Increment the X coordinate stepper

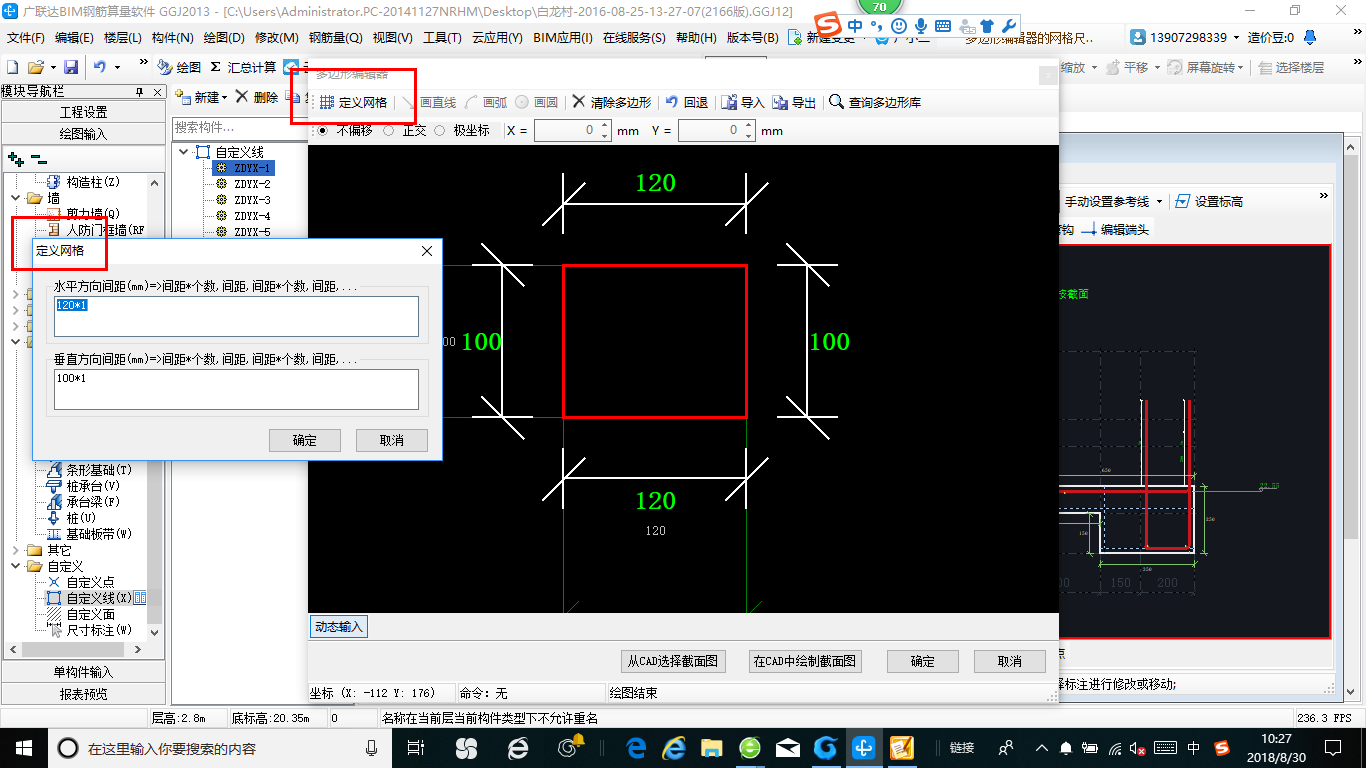604,126
